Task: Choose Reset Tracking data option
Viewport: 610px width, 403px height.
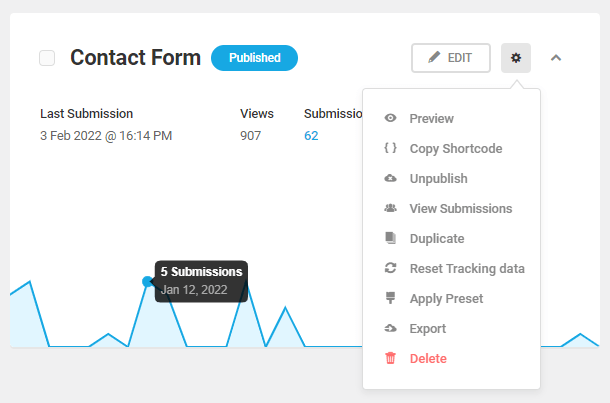Action: tap(467, 268)
